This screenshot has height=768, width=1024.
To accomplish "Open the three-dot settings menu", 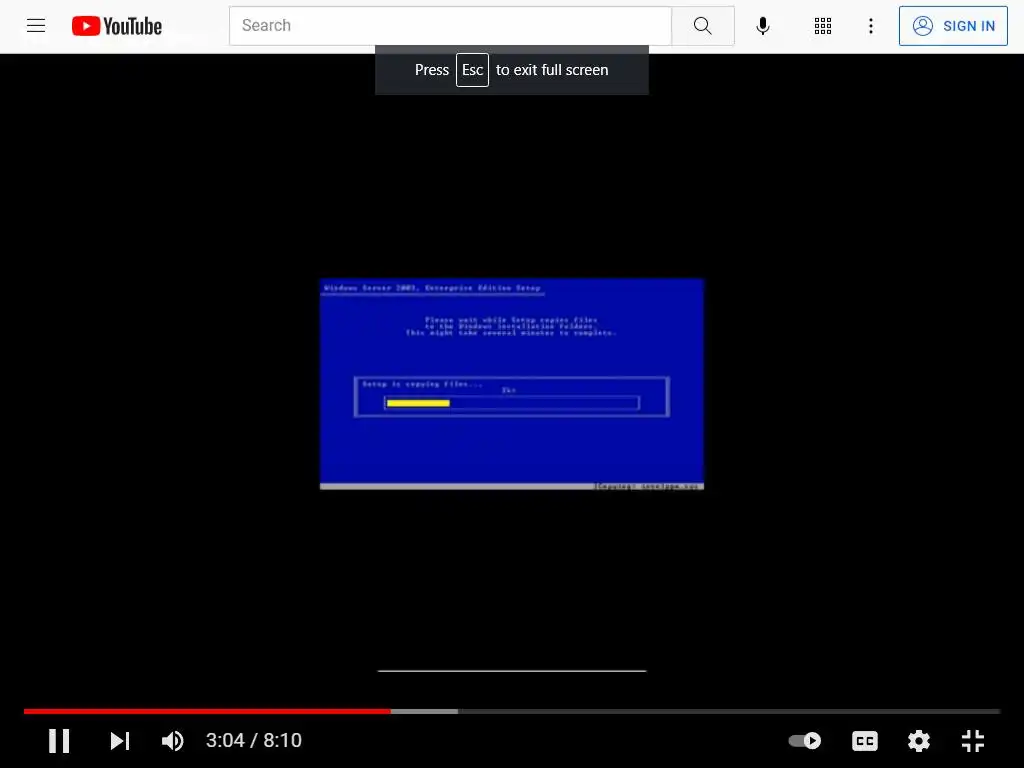I will coord(871,26).
